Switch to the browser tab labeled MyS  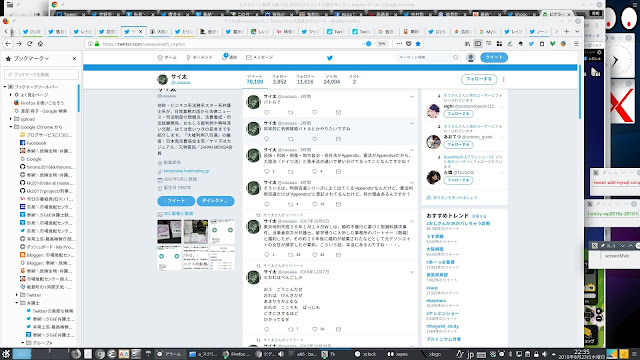(x=488, y=31)
